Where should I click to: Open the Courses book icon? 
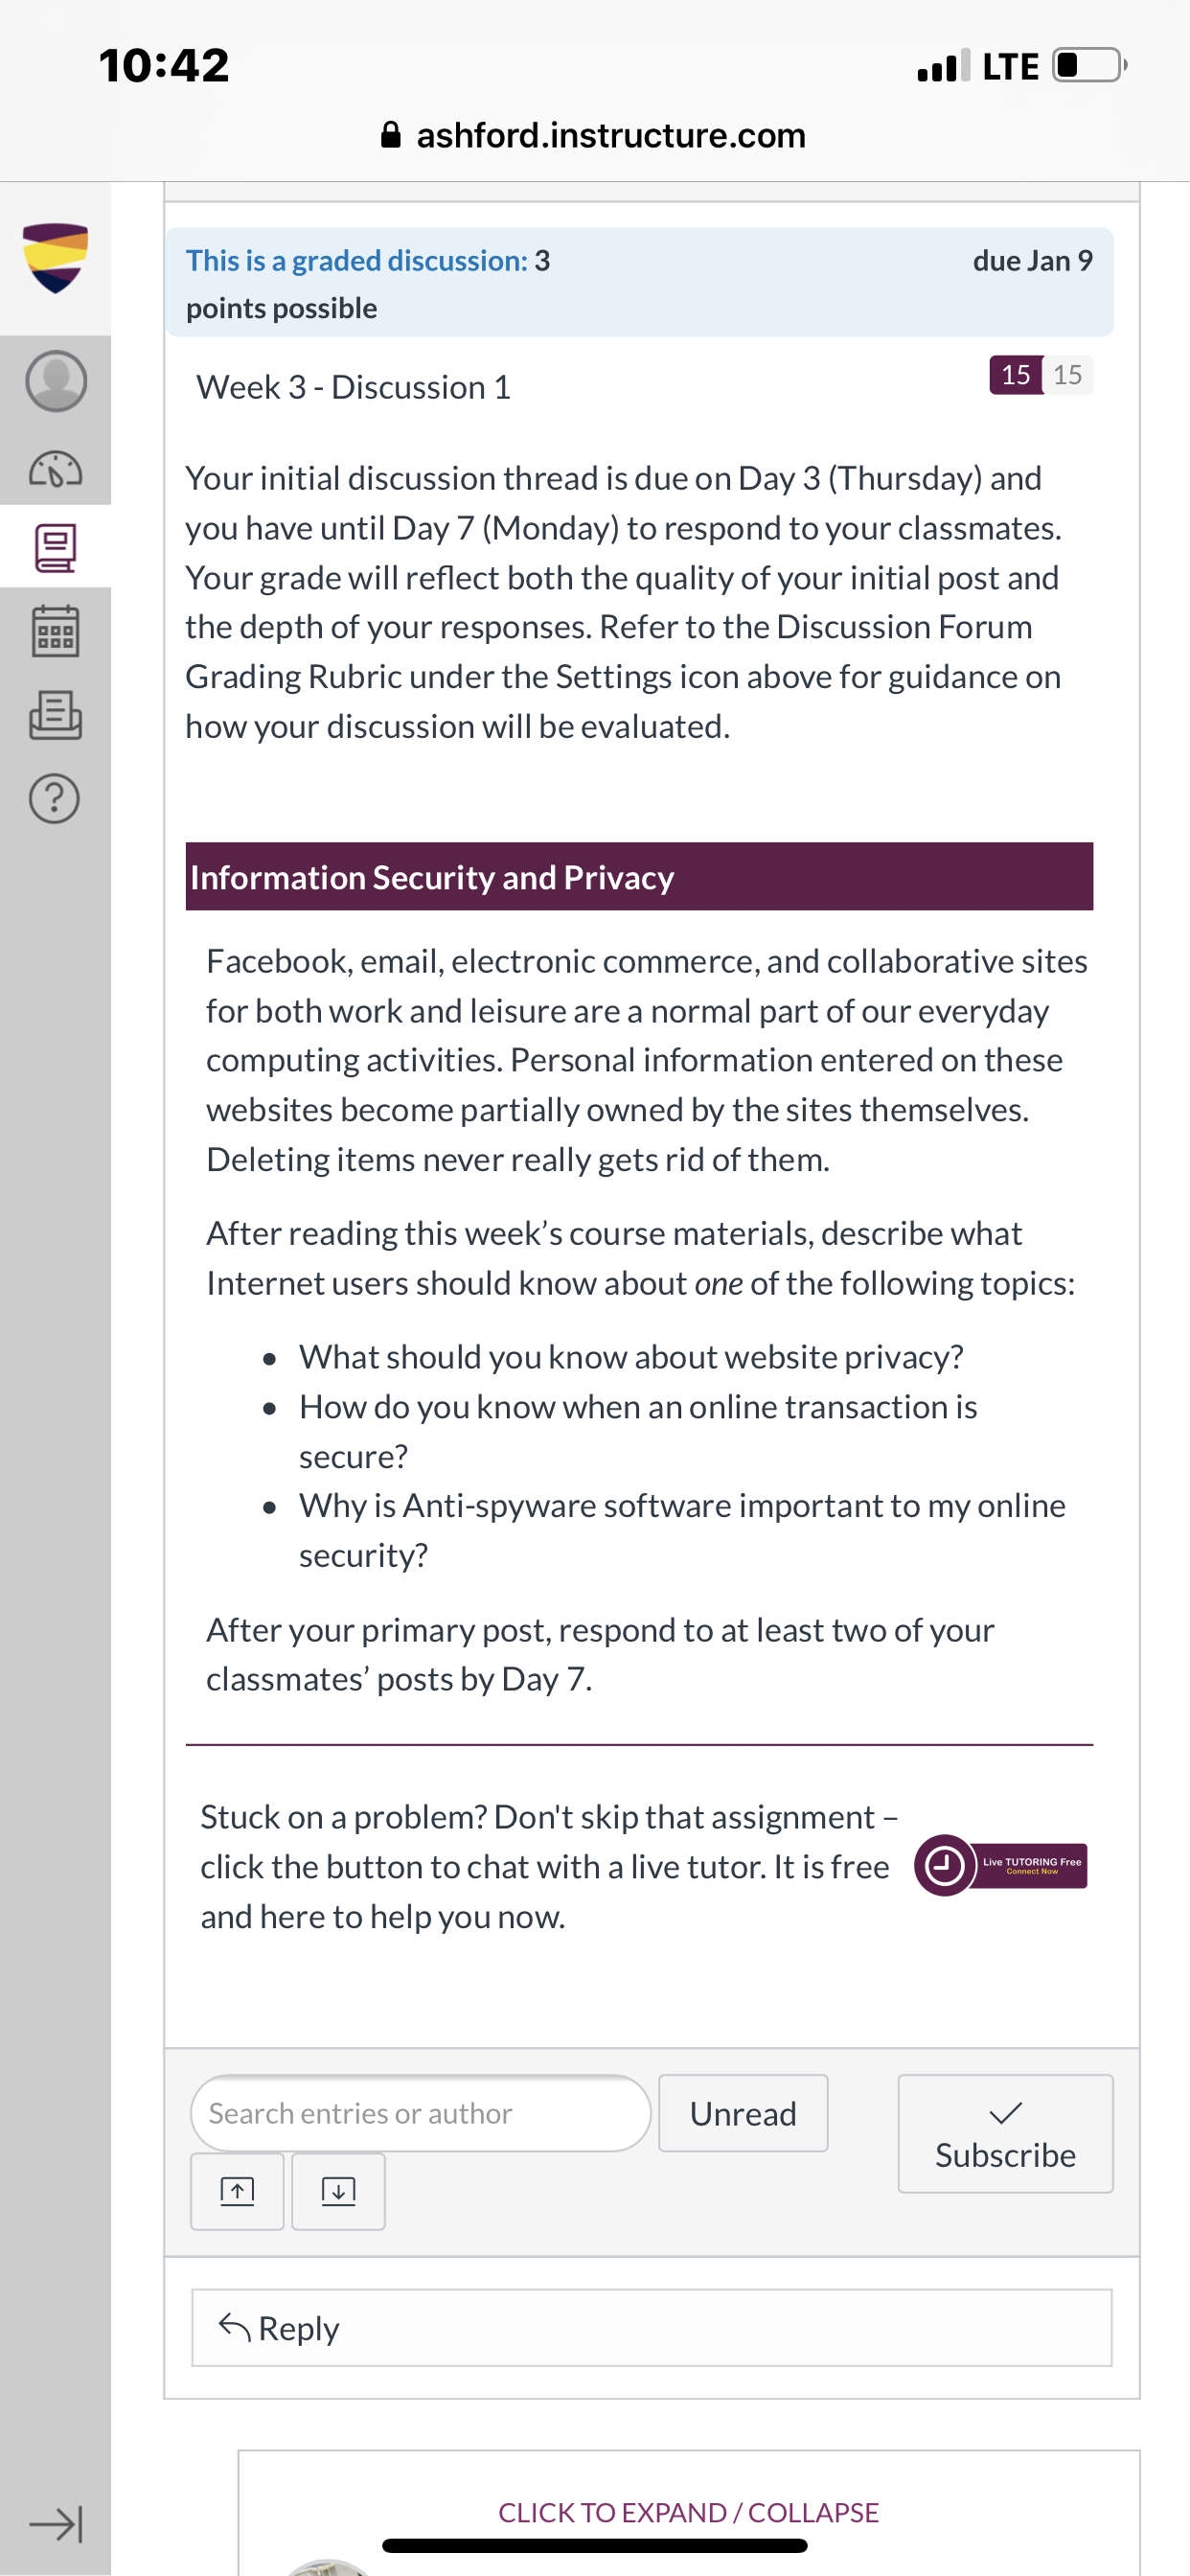tap(56, 549)
